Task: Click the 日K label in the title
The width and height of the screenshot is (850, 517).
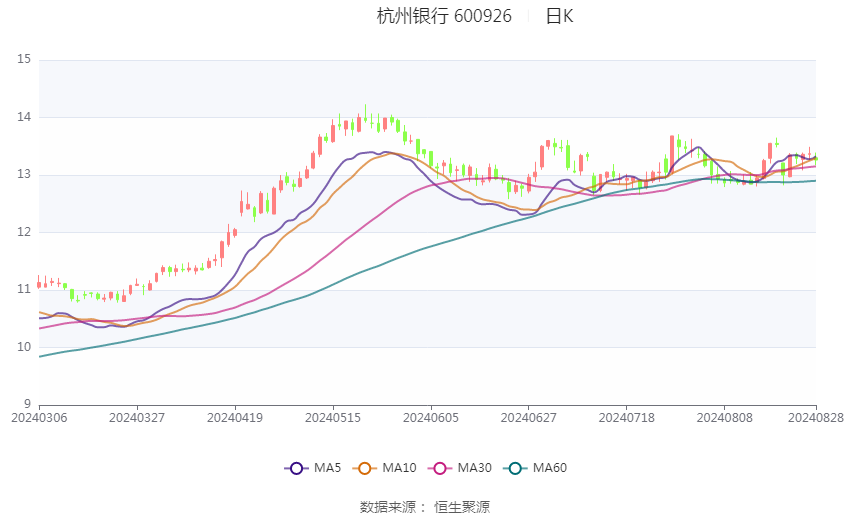Action: click(559, 16)
